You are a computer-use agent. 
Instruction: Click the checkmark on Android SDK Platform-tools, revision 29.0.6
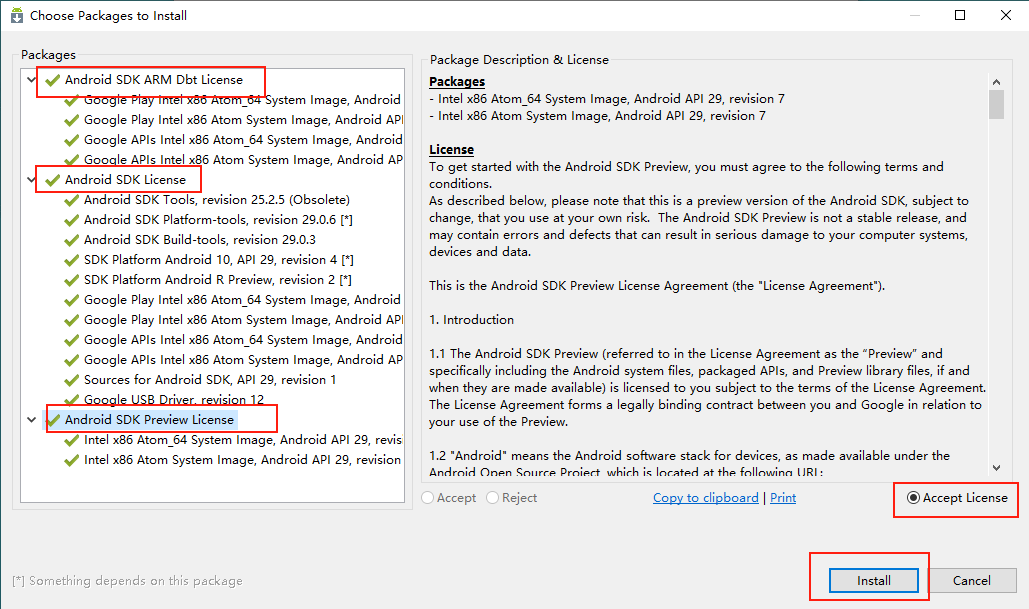(72, 220)
